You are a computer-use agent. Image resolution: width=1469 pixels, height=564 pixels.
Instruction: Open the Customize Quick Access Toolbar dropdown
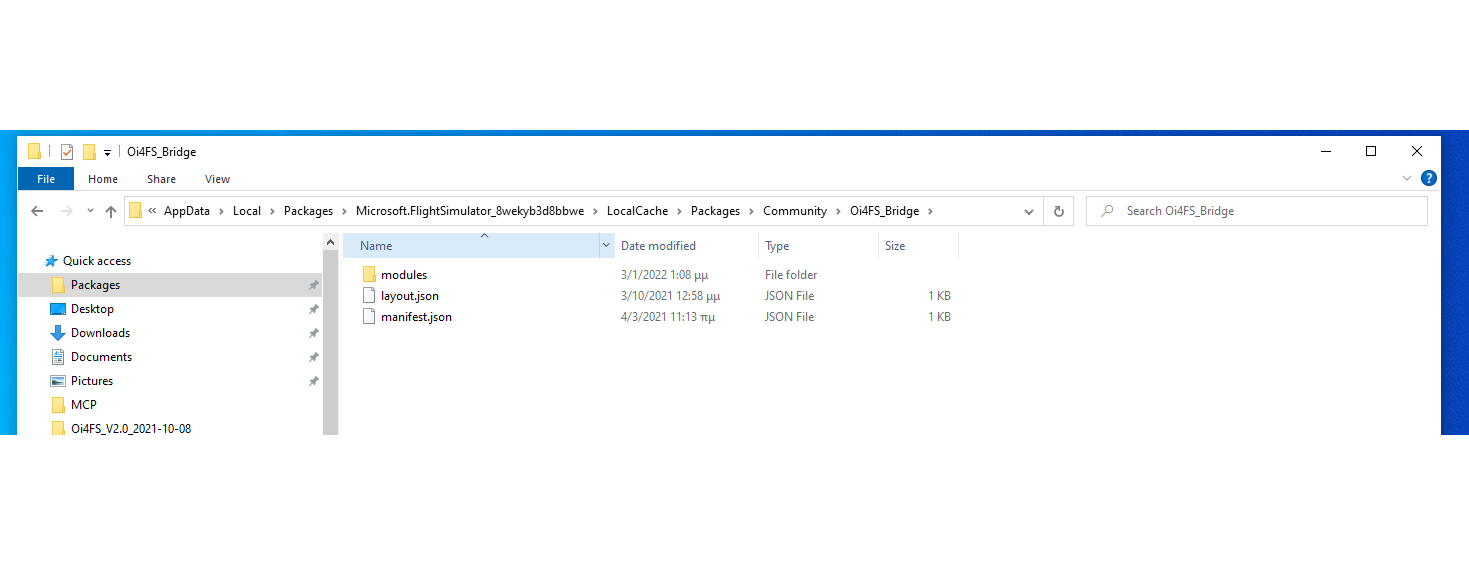point(107,153)
